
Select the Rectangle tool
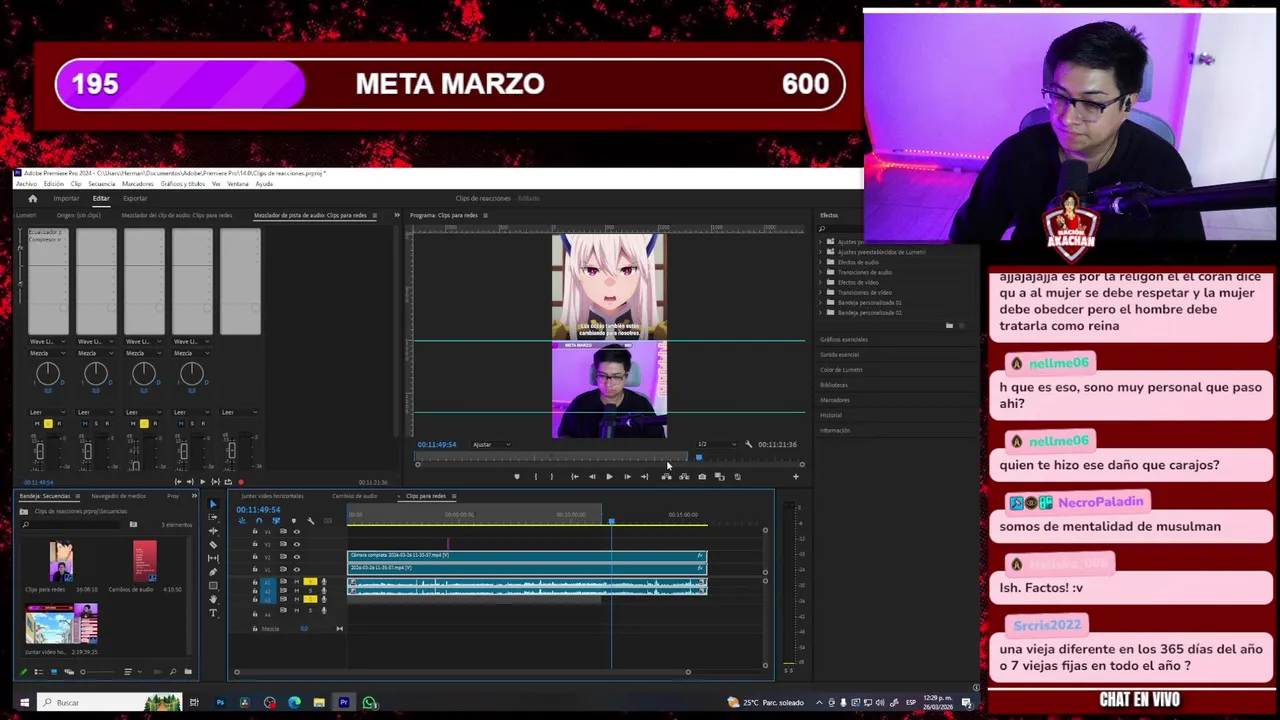click(x=213, y=586)
